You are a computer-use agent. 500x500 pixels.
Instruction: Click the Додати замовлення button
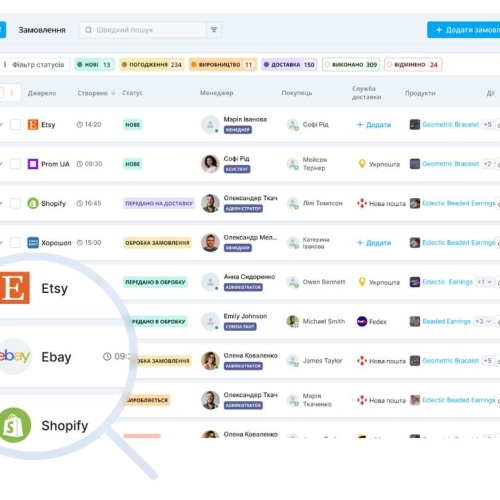click(x=464, y=30)
